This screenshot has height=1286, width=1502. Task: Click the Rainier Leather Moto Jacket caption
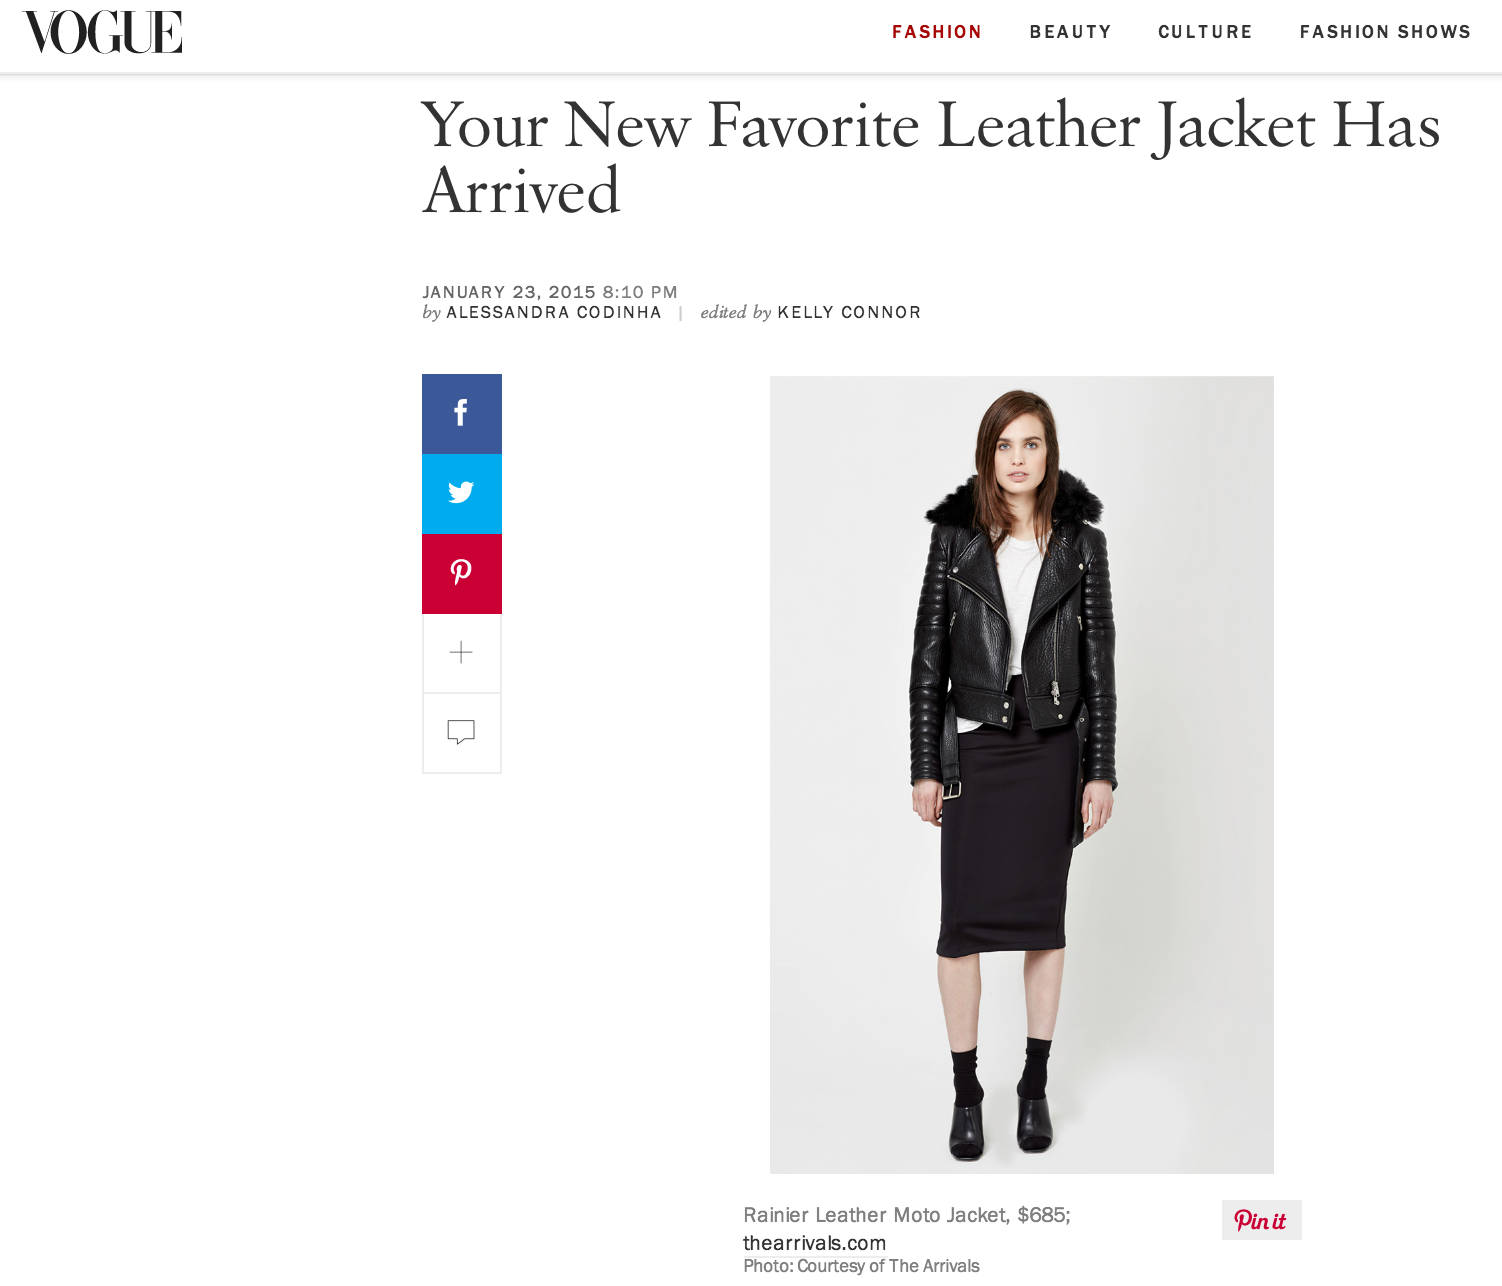click(x=906, y=1215)
